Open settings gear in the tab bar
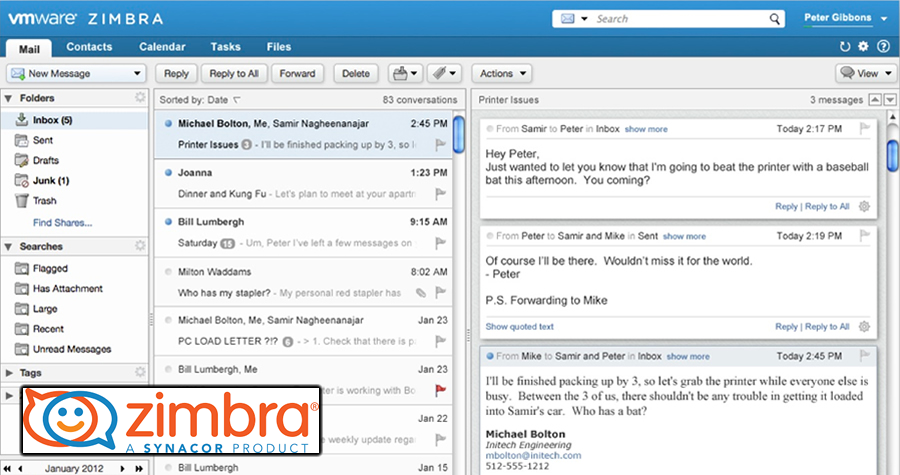Screen dimensions: 900x475 (x=863, y=46)
